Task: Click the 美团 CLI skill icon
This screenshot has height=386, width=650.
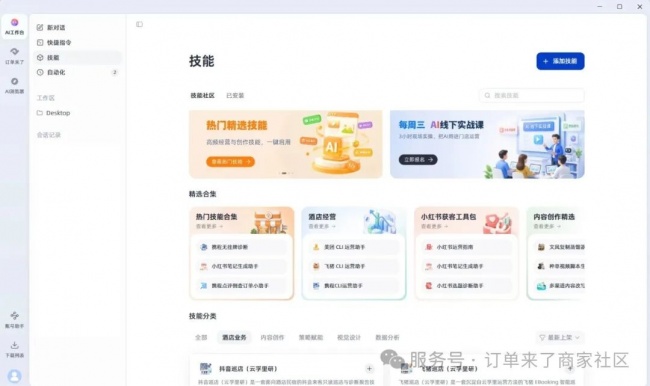Action: click(316, 247)
